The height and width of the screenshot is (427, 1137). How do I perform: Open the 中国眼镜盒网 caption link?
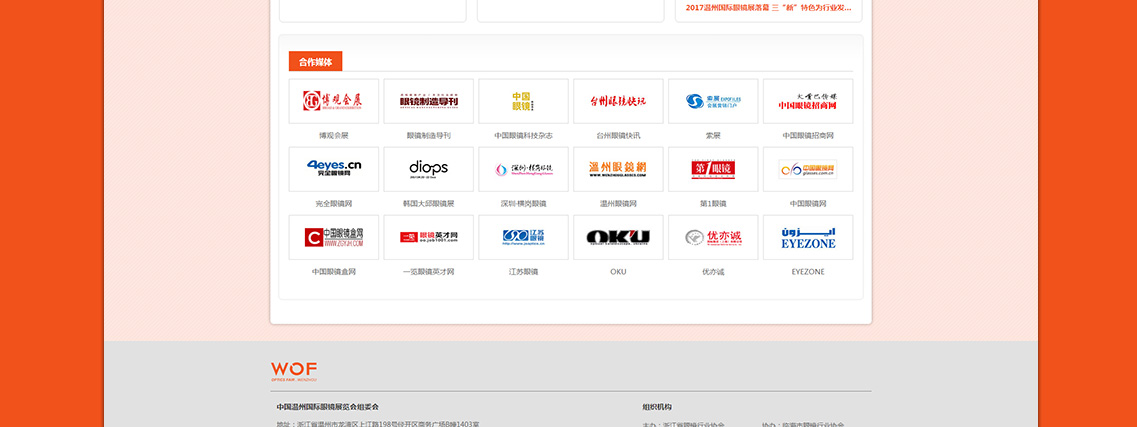[334, 272]
